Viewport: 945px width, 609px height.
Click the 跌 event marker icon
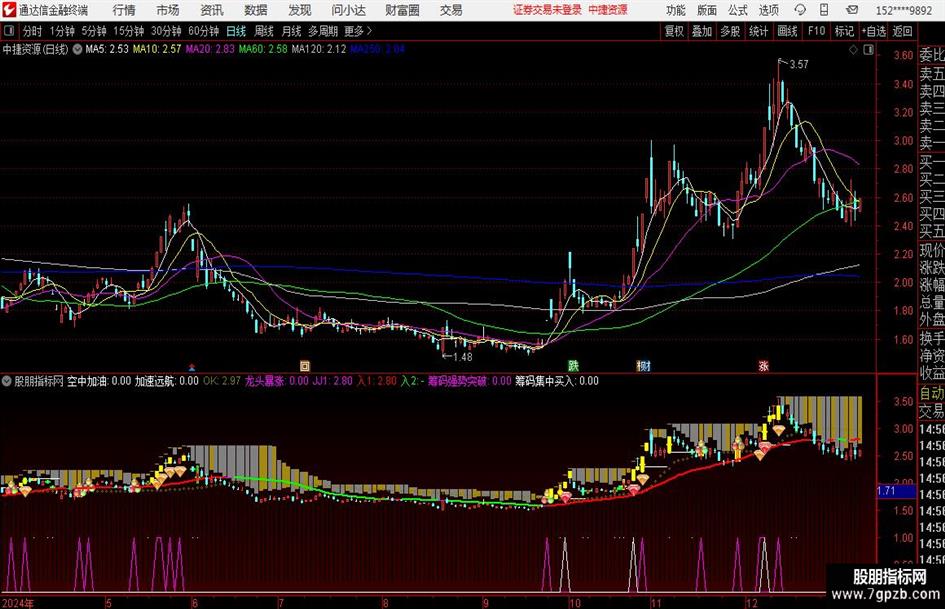(x=573, y=366)
